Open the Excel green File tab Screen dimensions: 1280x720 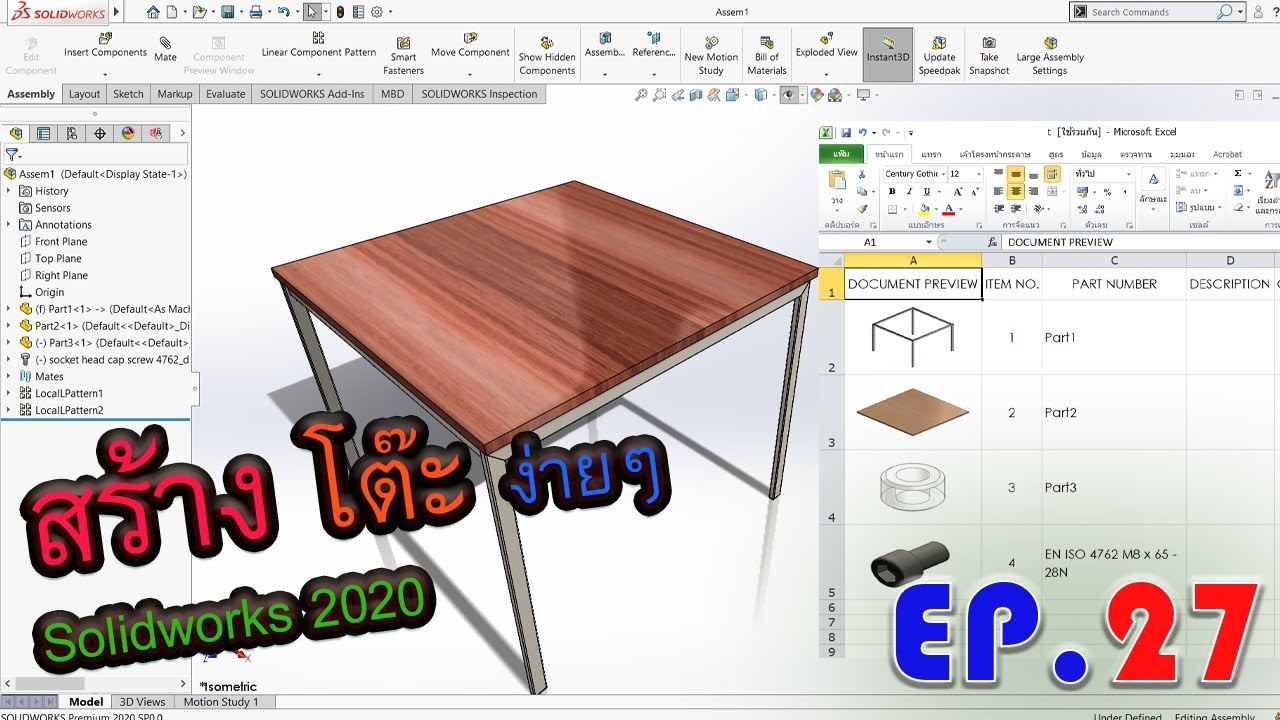(x=841, y=154)
